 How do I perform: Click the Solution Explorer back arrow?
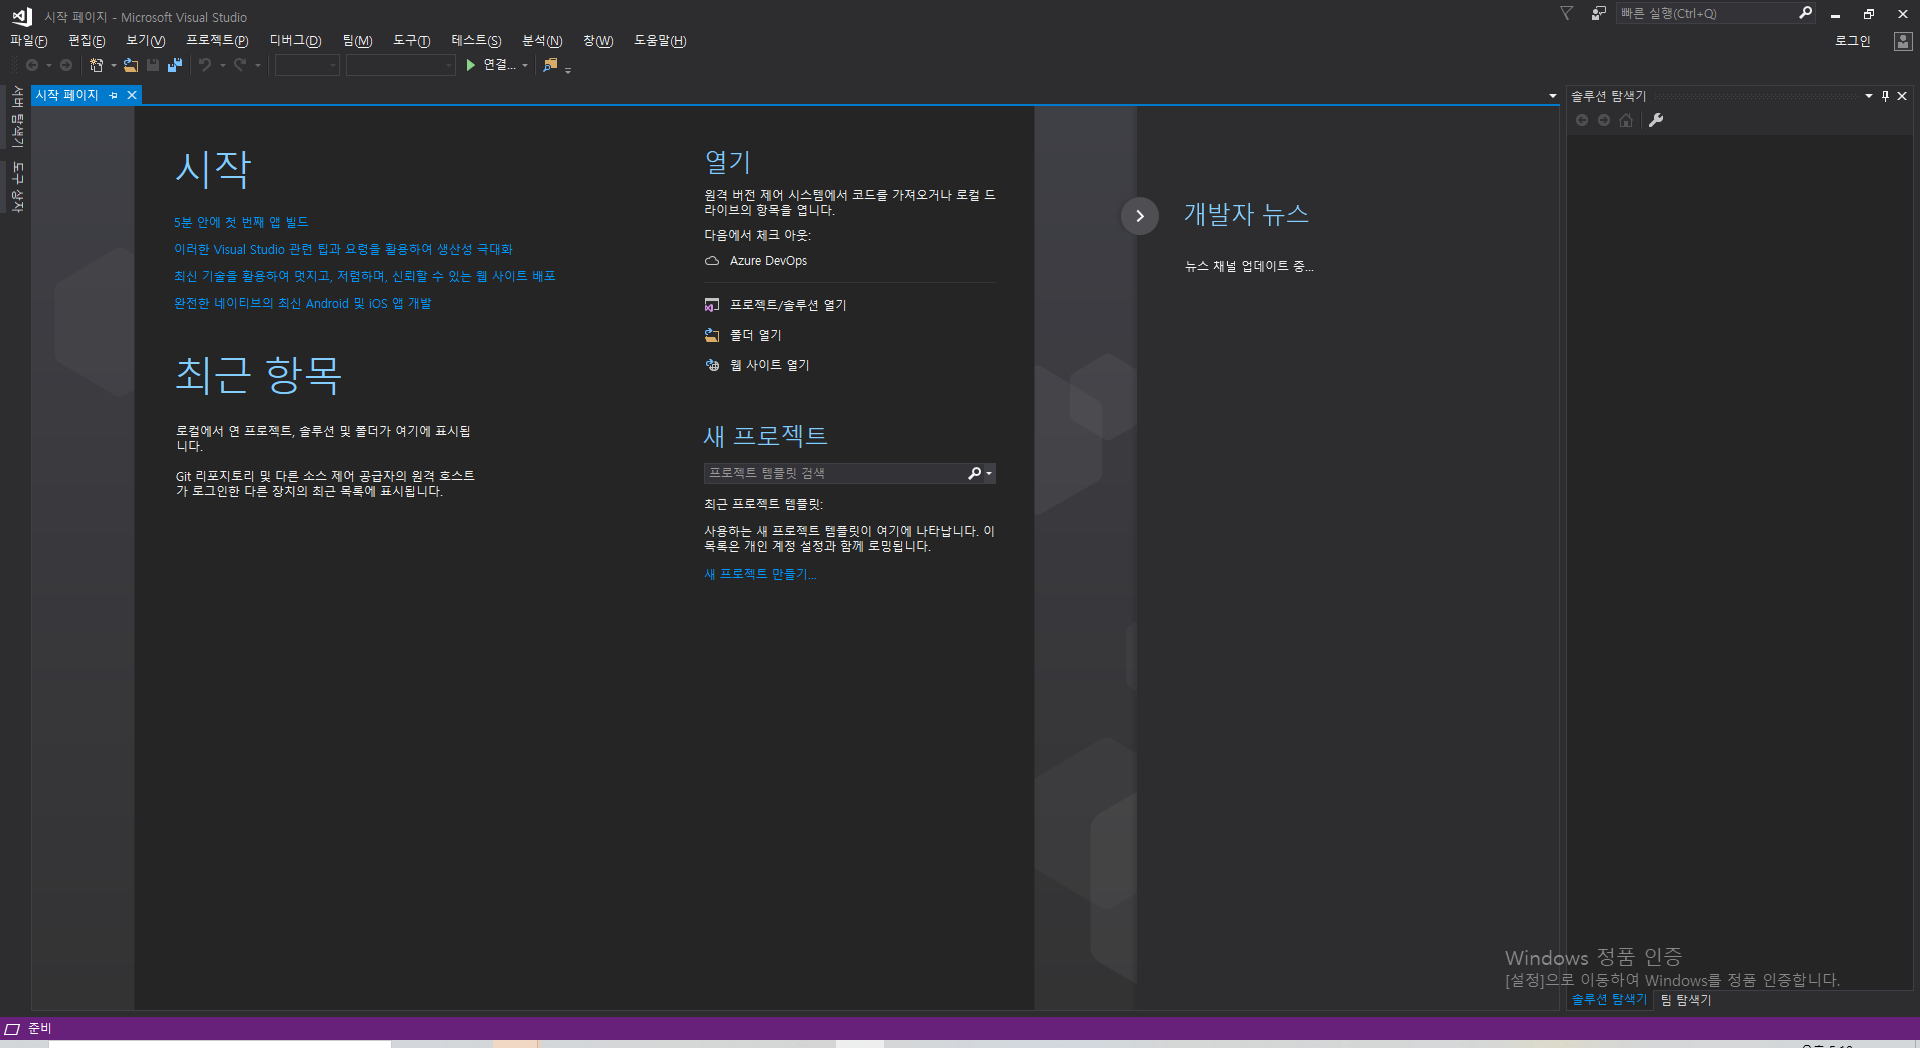(x=1582, y=120)
